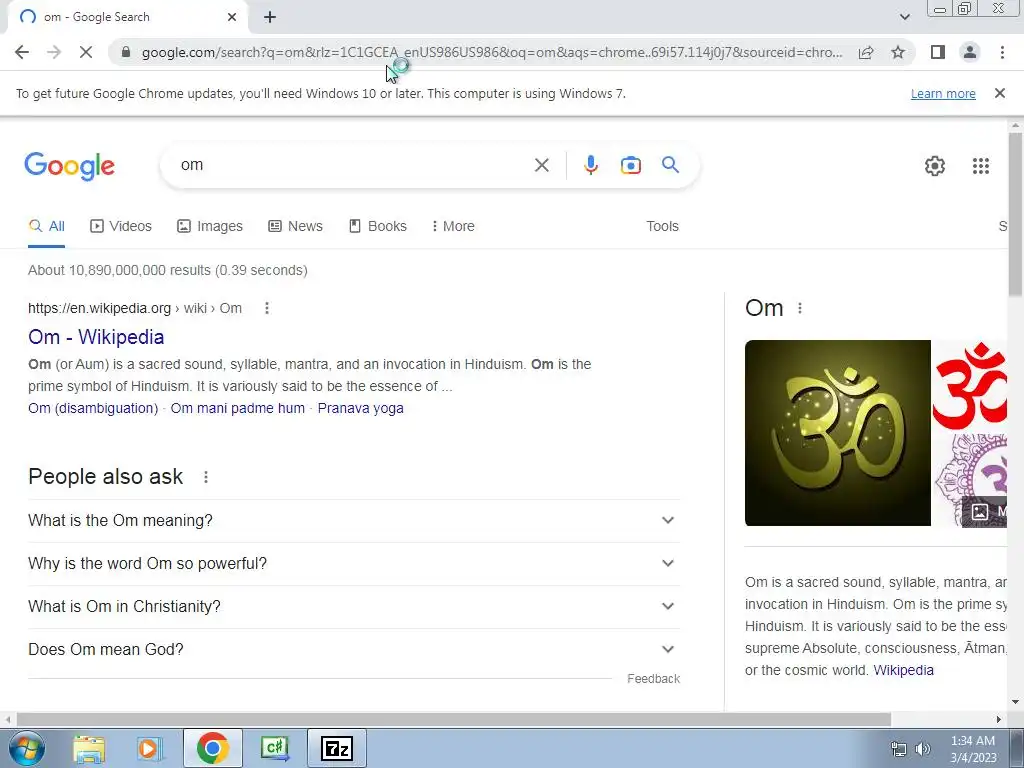Bookmark this page with the star icon
This screenshot has width=1024, height=768.
point(898,52)
